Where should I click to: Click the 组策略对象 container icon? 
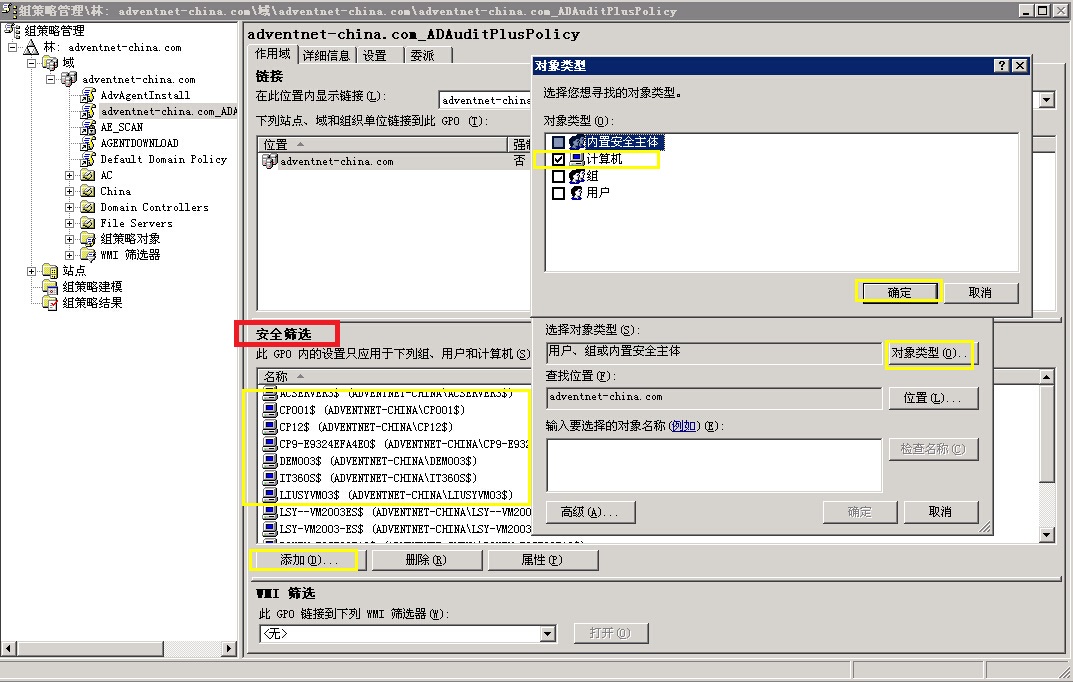pos(88,239)
